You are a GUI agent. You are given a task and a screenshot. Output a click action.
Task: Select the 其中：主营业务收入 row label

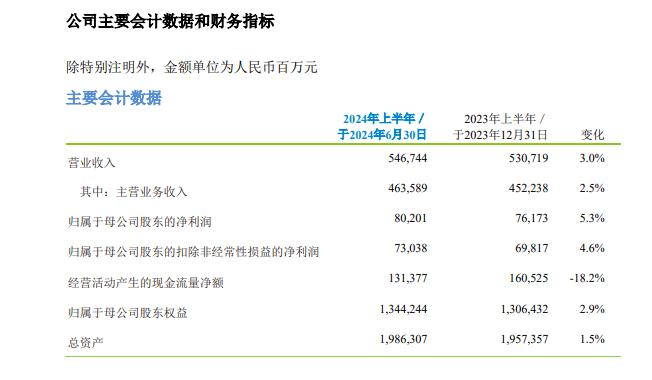pos(133,192)
